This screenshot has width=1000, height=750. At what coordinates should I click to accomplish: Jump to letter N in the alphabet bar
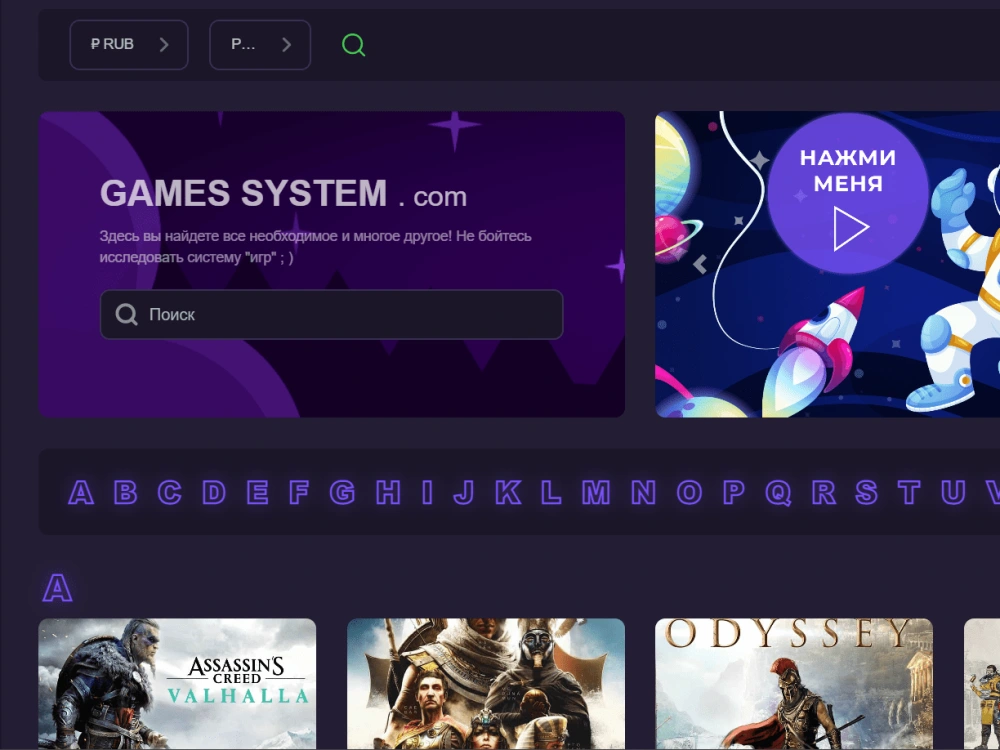tap(643, 492)
